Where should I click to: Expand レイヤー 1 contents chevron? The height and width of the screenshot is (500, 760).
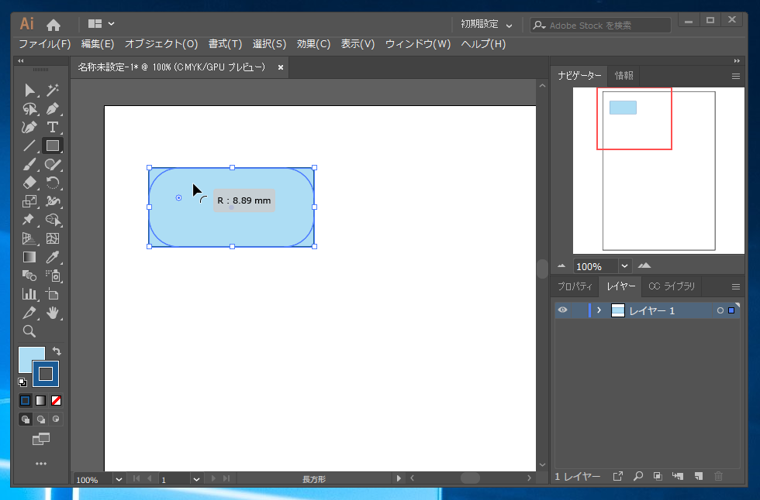(x=599, y=311)
